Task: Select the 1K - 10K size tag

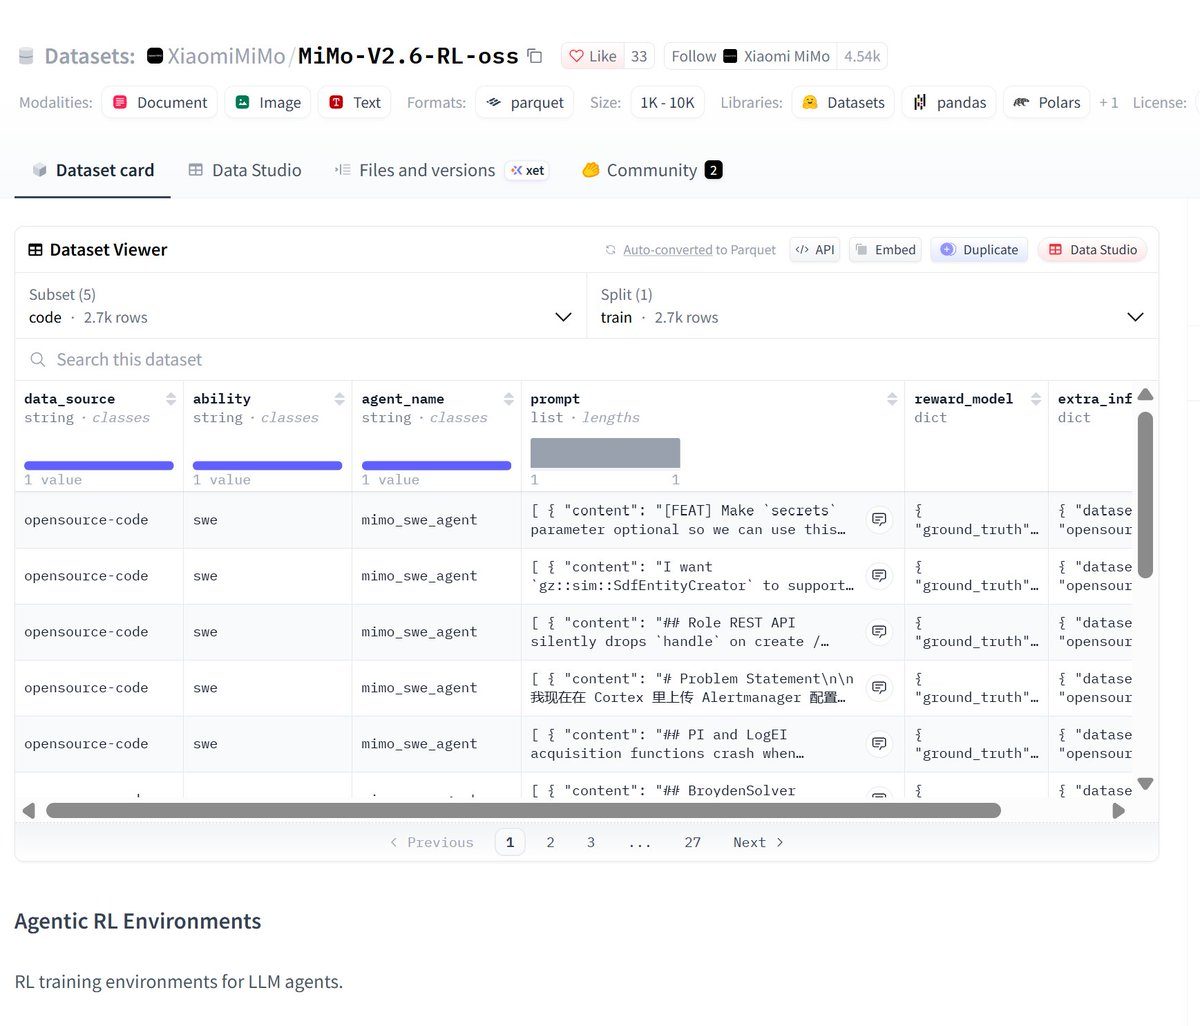Action: (667, 102)
